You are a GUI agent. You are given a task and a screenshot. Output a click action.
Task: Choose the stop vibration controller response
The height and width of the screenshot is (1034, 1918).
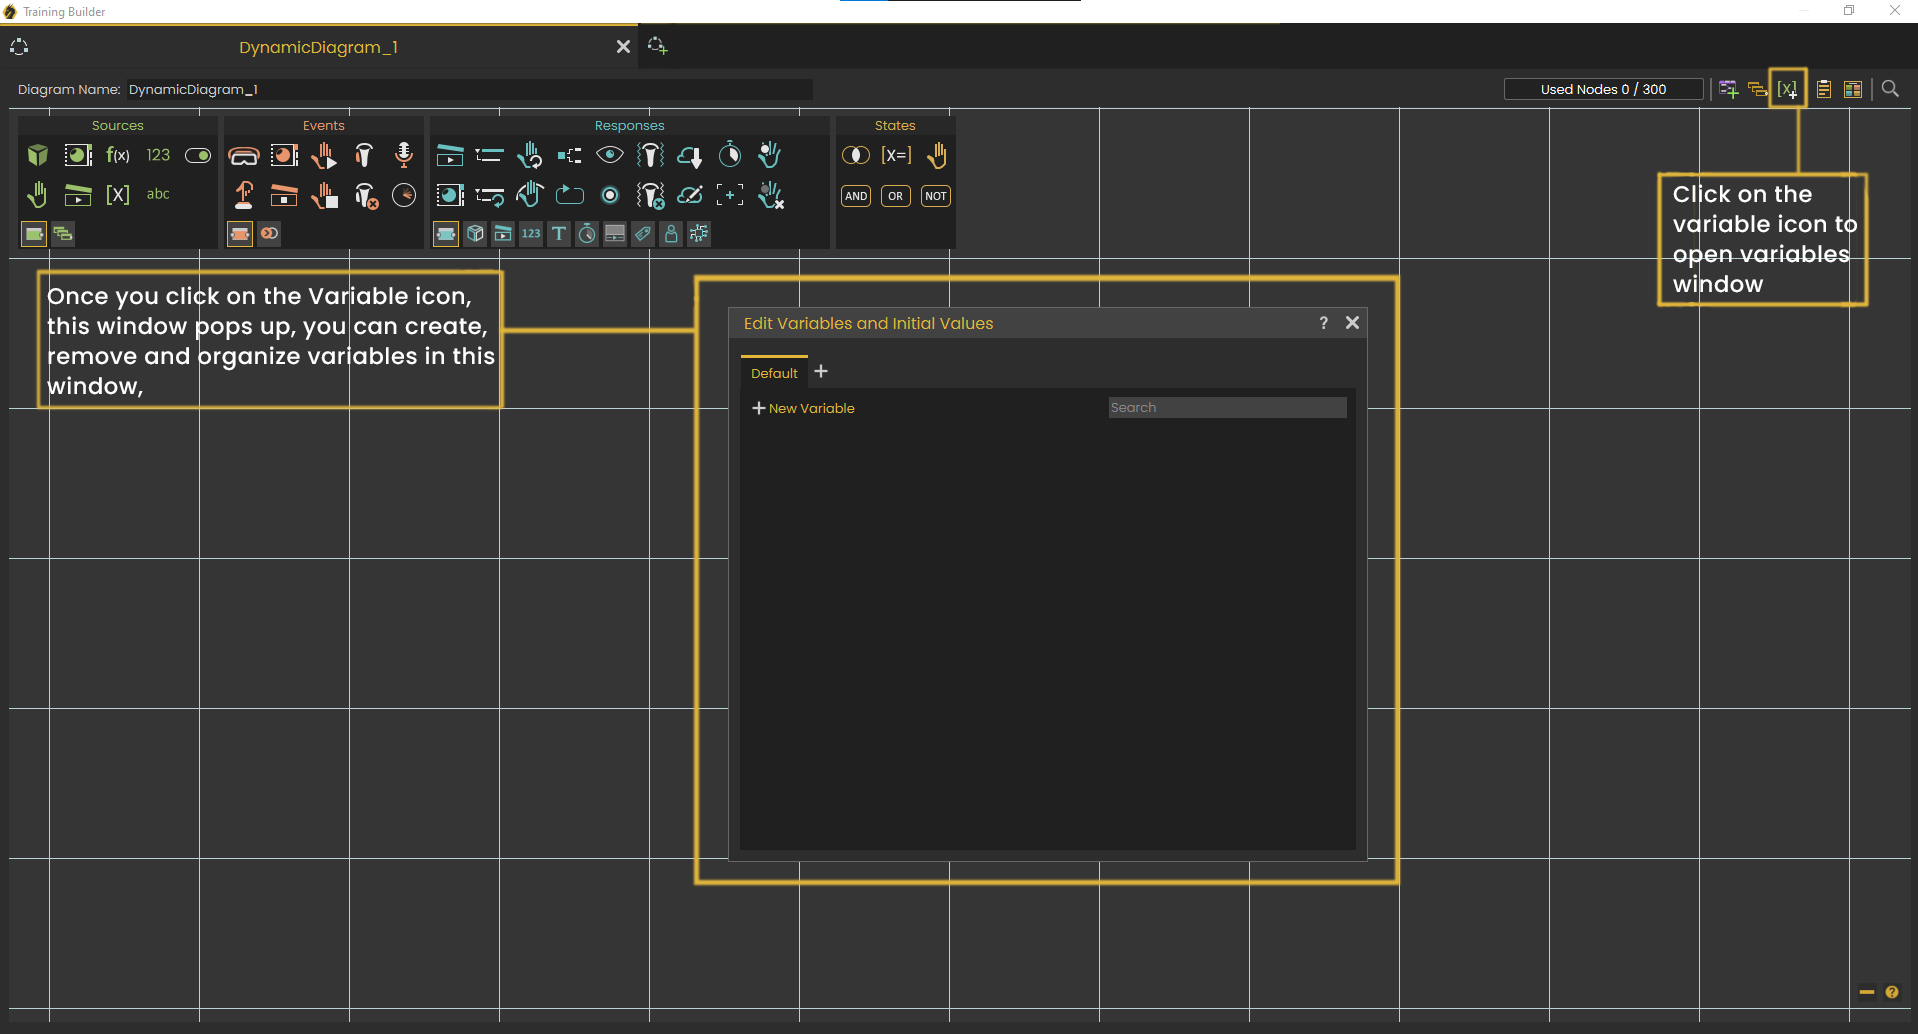coord(650,195)
